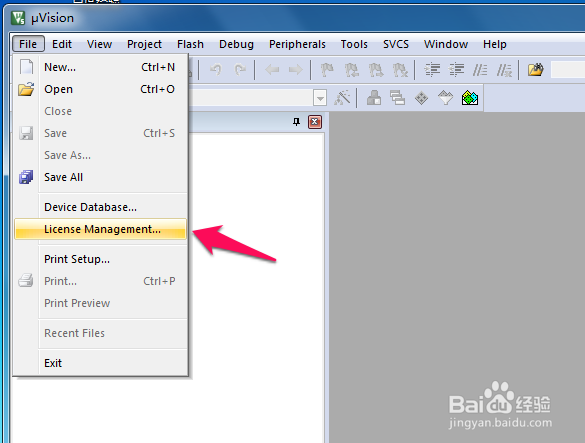This screenshot has height=443, width=585.
Task: Choose Exit from the File menu
Action: [100, 363]
